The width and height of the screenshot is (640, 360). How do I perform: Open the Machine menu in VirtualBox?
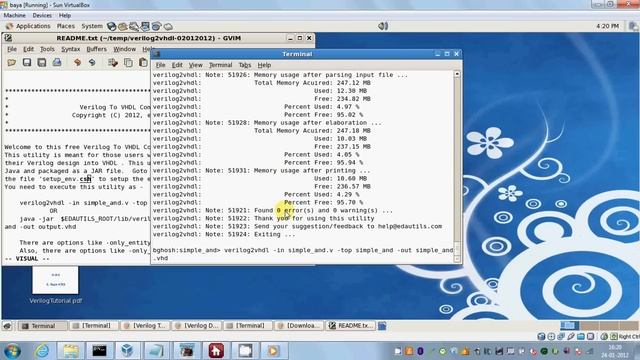(14, 15)
